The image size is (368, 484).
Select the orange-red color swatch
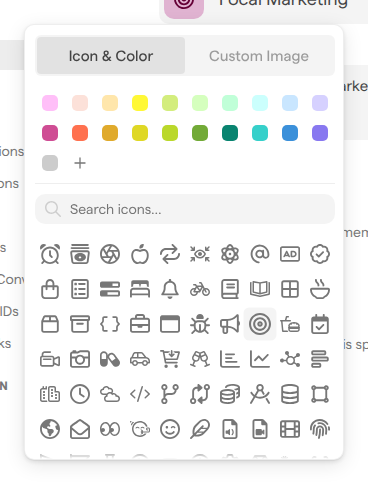point(80,133)
